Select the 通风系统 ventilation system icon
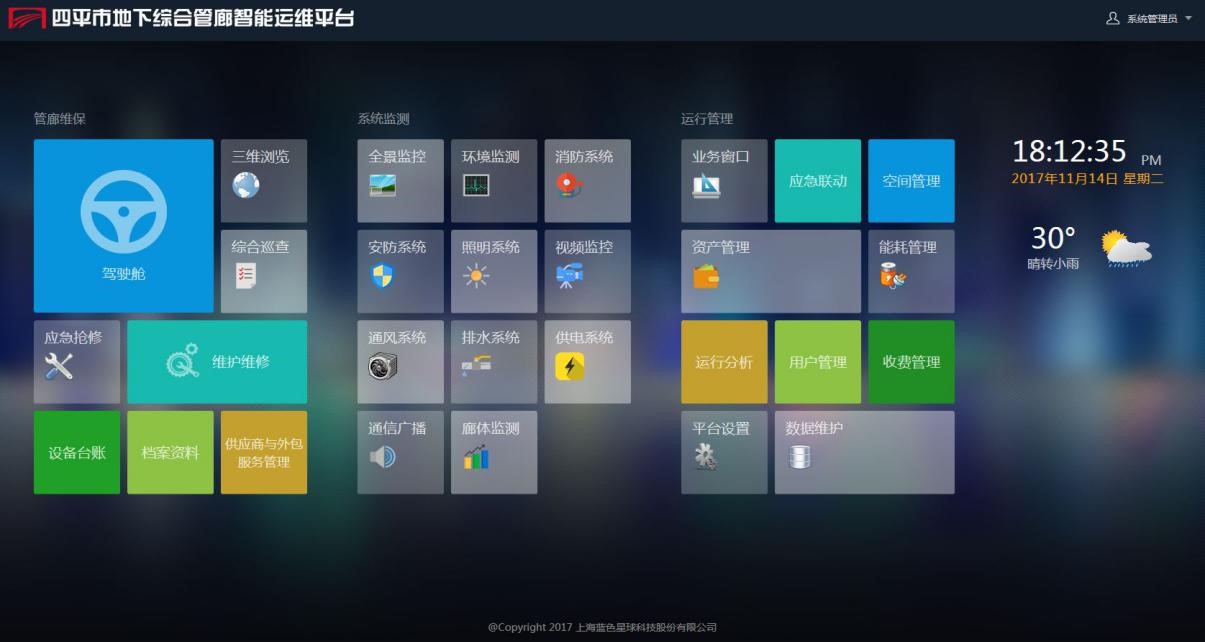 pos(399,361)
